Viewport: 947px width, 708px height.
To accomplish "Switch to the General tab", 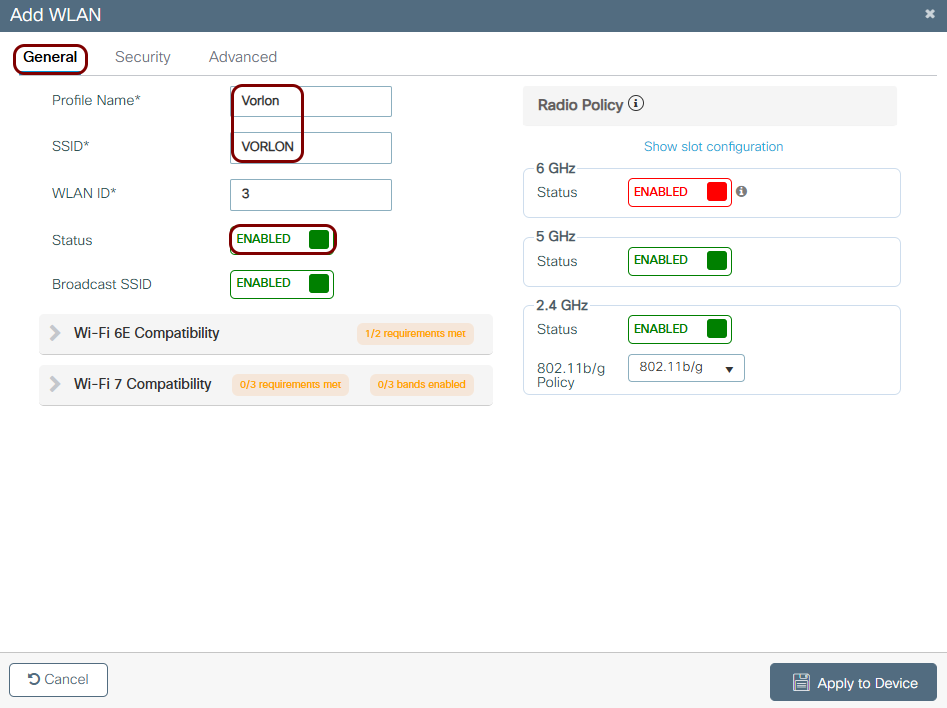I will point(50,58).
